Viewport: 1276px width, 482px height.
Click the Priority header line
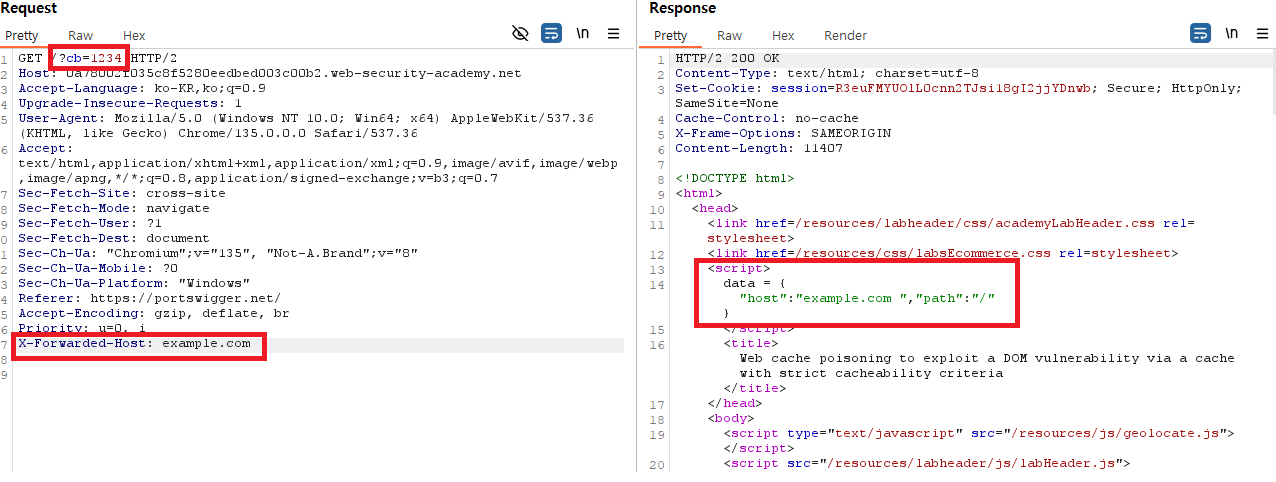82,328
